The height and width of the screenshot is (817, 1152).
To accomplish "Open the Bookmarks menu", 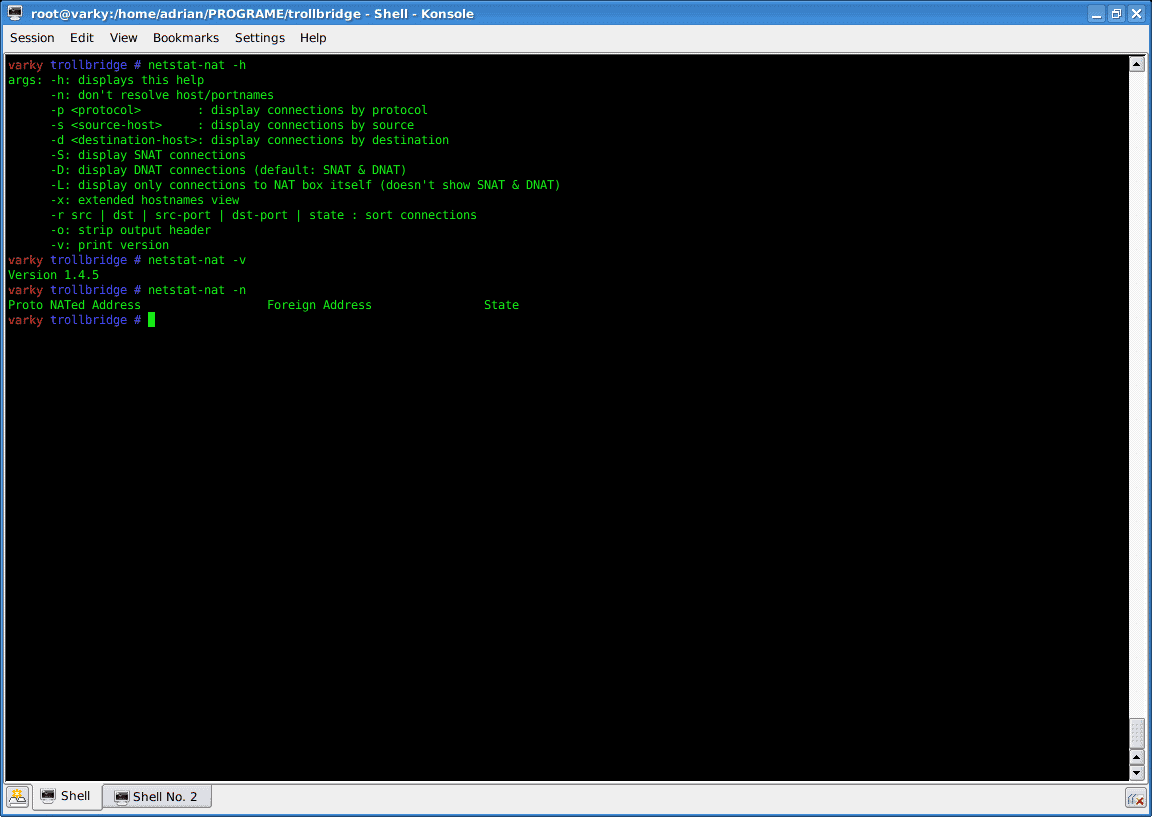I will pyautogui.click(x=186, y=38).
